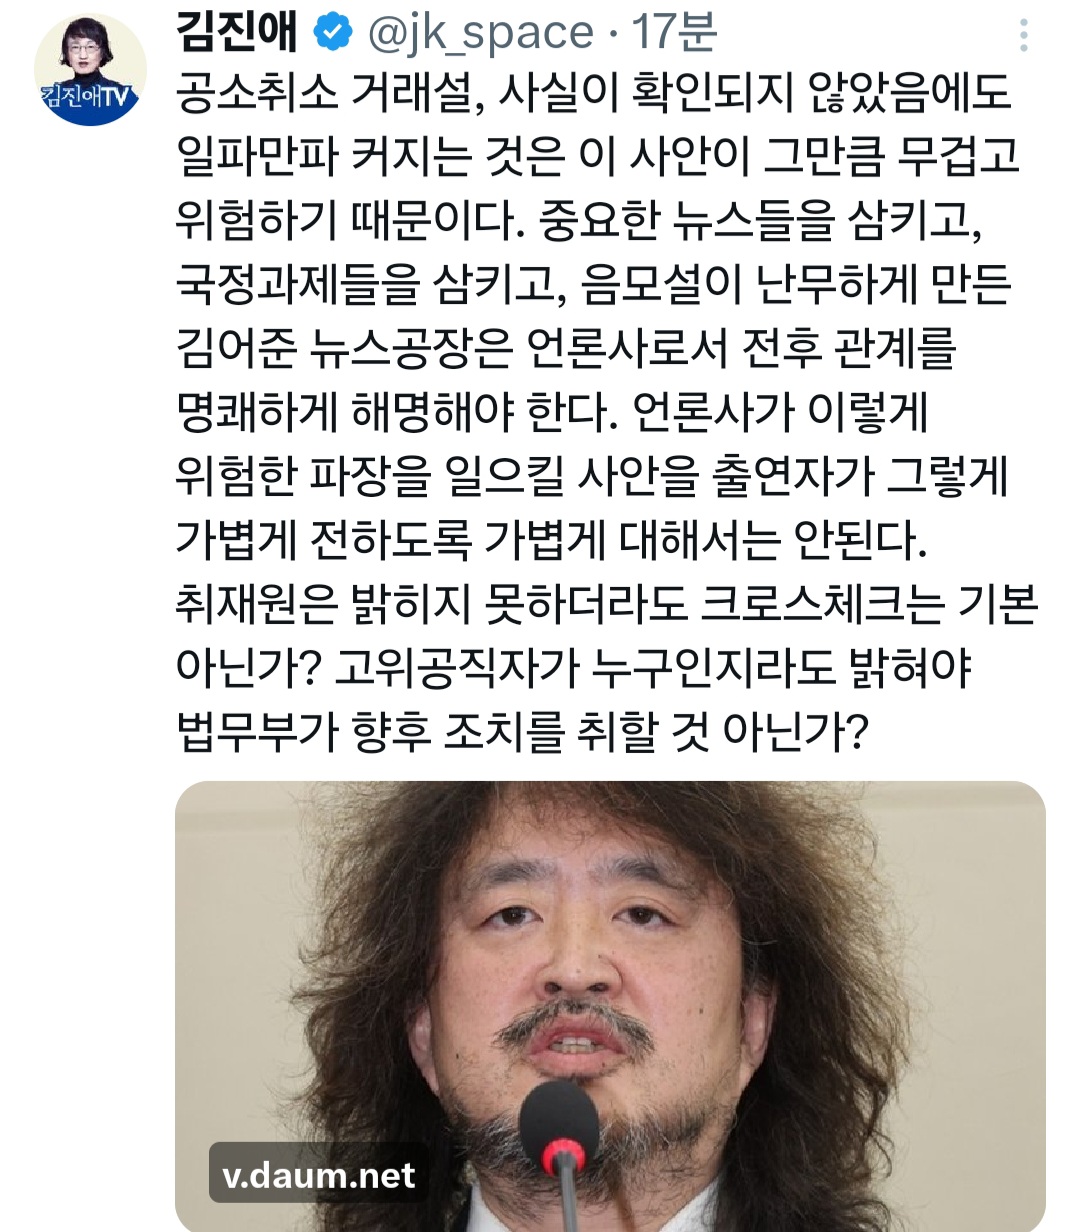The height and width of the screenshot is (1232, 1080).
Task: Open the v.daum.net domain label
Action: (318, 1174)
